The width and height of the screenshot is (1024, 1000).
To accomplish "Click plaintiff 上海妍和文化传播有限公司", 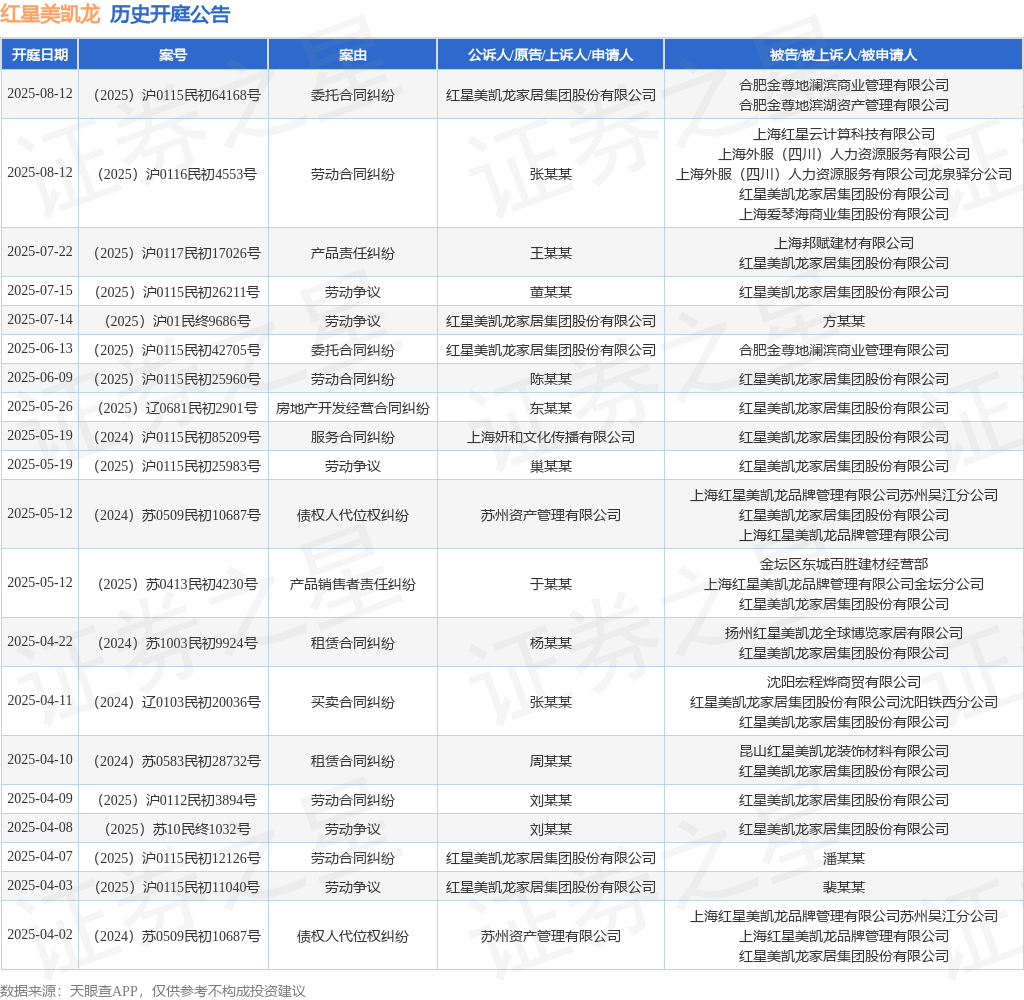I will point(551,438).
